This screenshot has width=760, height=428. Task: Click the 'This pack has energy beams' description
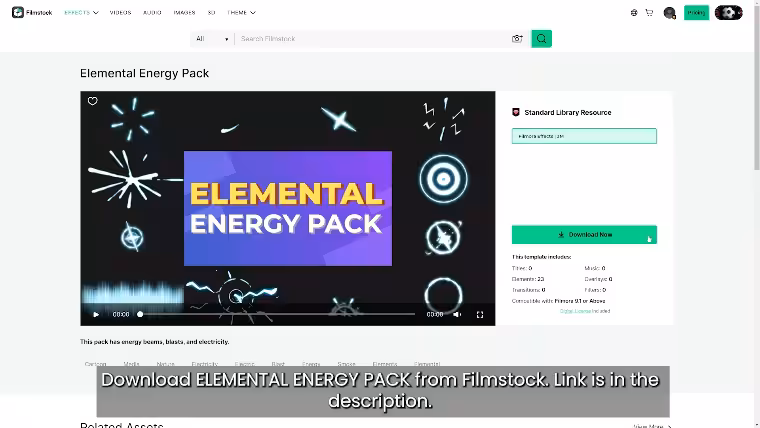155,342
